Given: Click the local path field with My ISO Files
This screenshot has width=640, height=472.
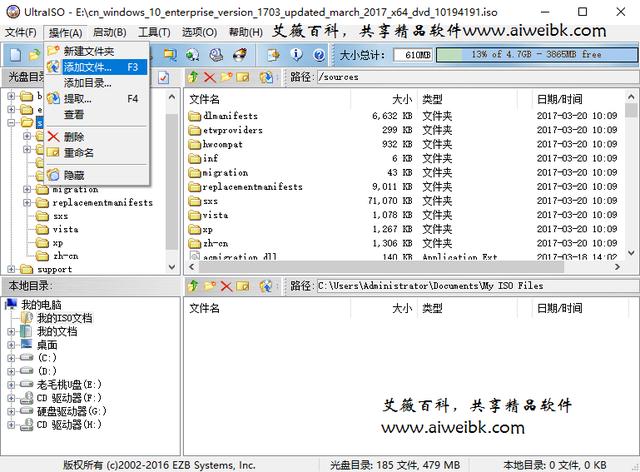Looking at the screenshot, I should (x=478, y=286).
